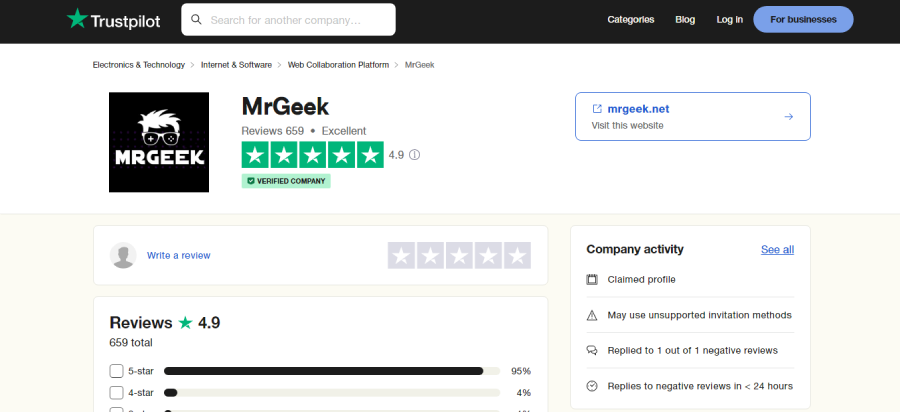This screenshot has height=412, width=900.
Task: Click the Trustpilot logo
Action: pos(114,20)
